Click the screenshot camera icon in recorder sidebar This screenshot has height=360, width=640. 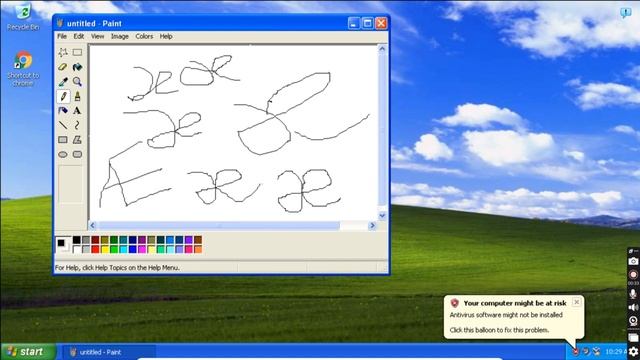coord(633,261)
